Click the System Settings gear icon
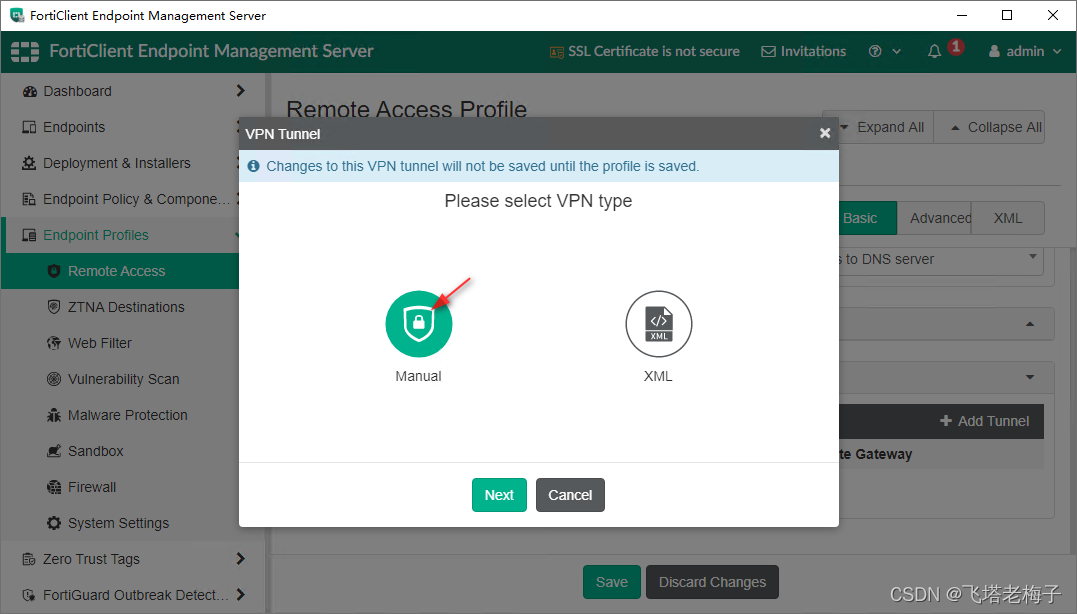Image resolution: width=1077 pixels, height=614 pixels. click(54, 523)
